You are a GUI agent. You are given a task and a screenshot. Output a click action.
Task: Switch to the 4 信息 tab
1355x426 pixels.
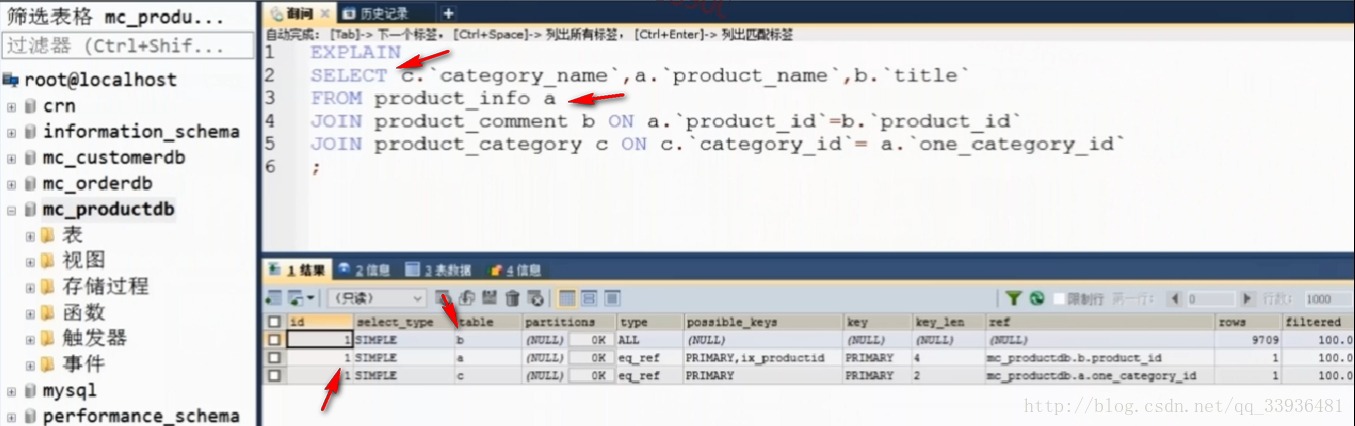point(515,270)
